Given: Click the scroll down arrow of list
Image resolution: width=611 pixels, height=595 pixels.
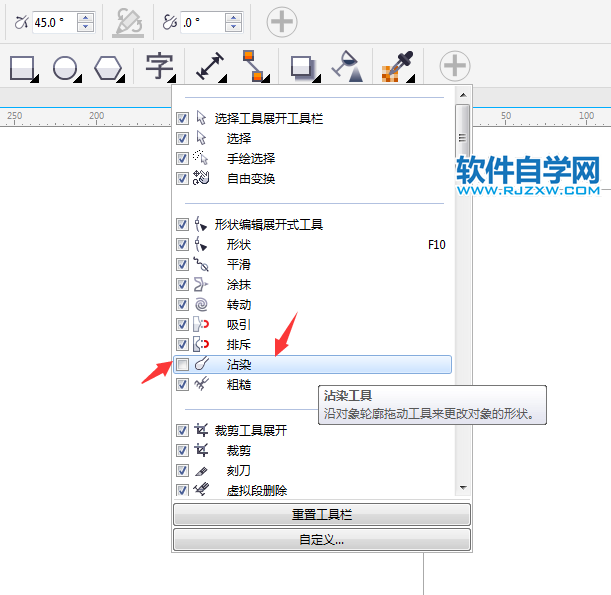Looking at the screenshot, I should (463, 487).
